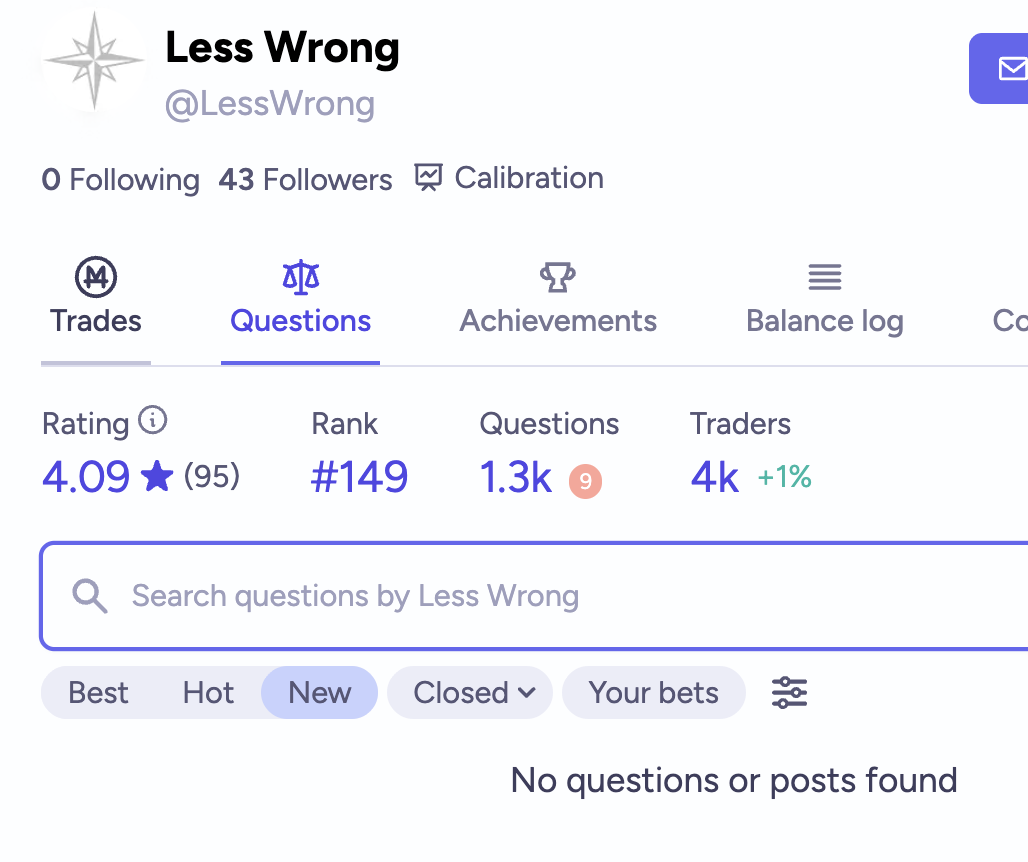Click the search magnifier icon
This screenshot has width=1028, height=862.
90,597
